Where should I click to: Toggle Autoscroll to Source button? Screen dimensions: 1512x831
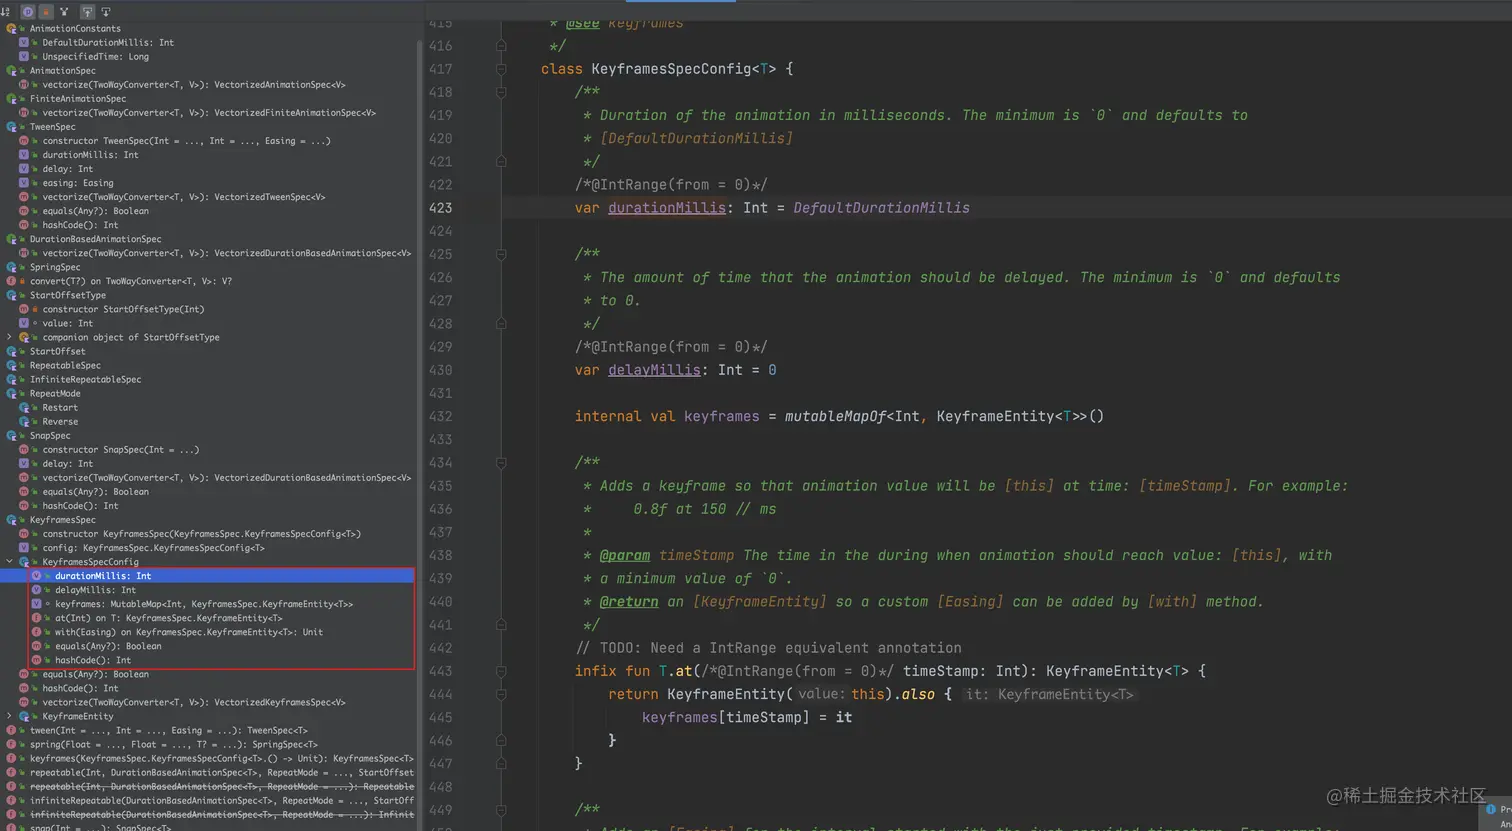pyautogui.click(x=87, y=12)
